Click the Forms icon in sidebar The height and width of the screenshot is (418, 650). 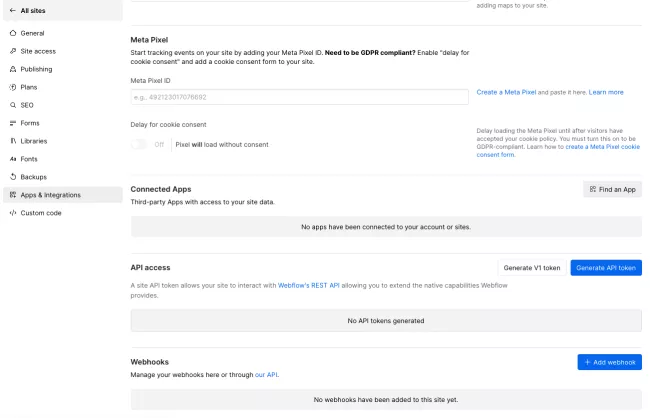pyautogui.click(x=13, y=123)
